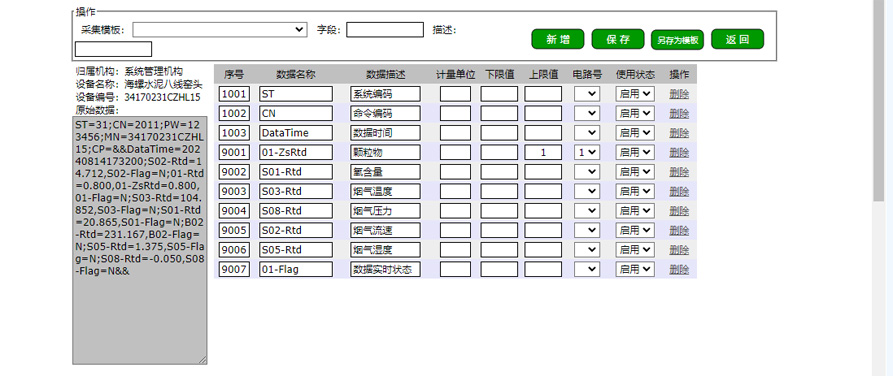Focus the 描述 input field

(x=113, y=49)
